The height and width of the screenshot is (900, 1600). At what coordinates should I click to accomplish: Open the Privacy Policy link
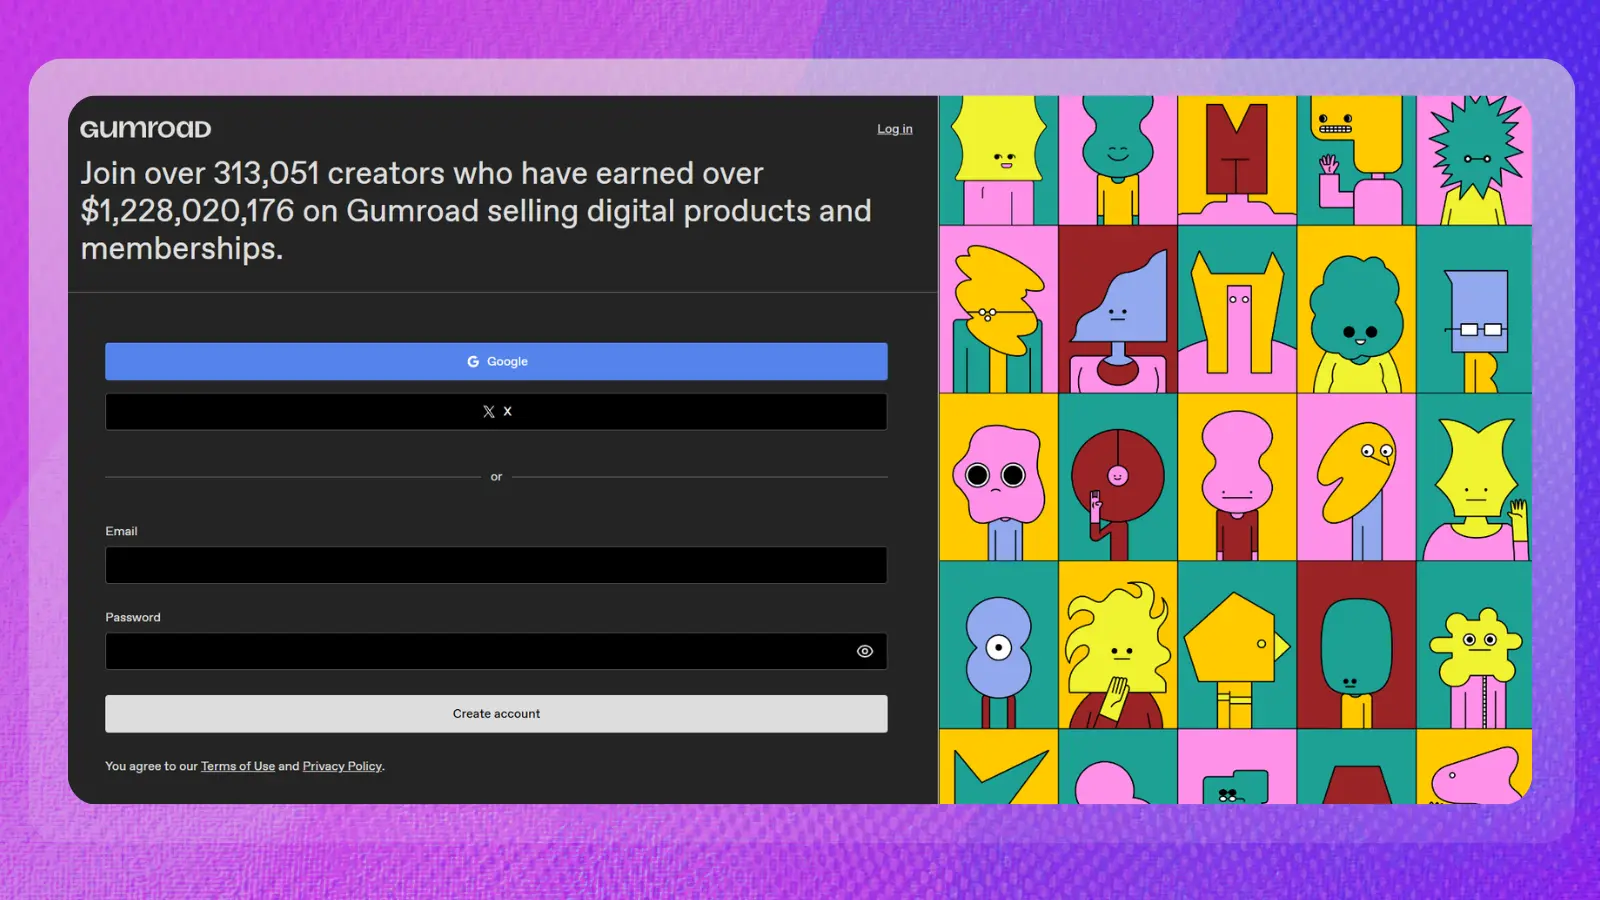tap(342, 766)
